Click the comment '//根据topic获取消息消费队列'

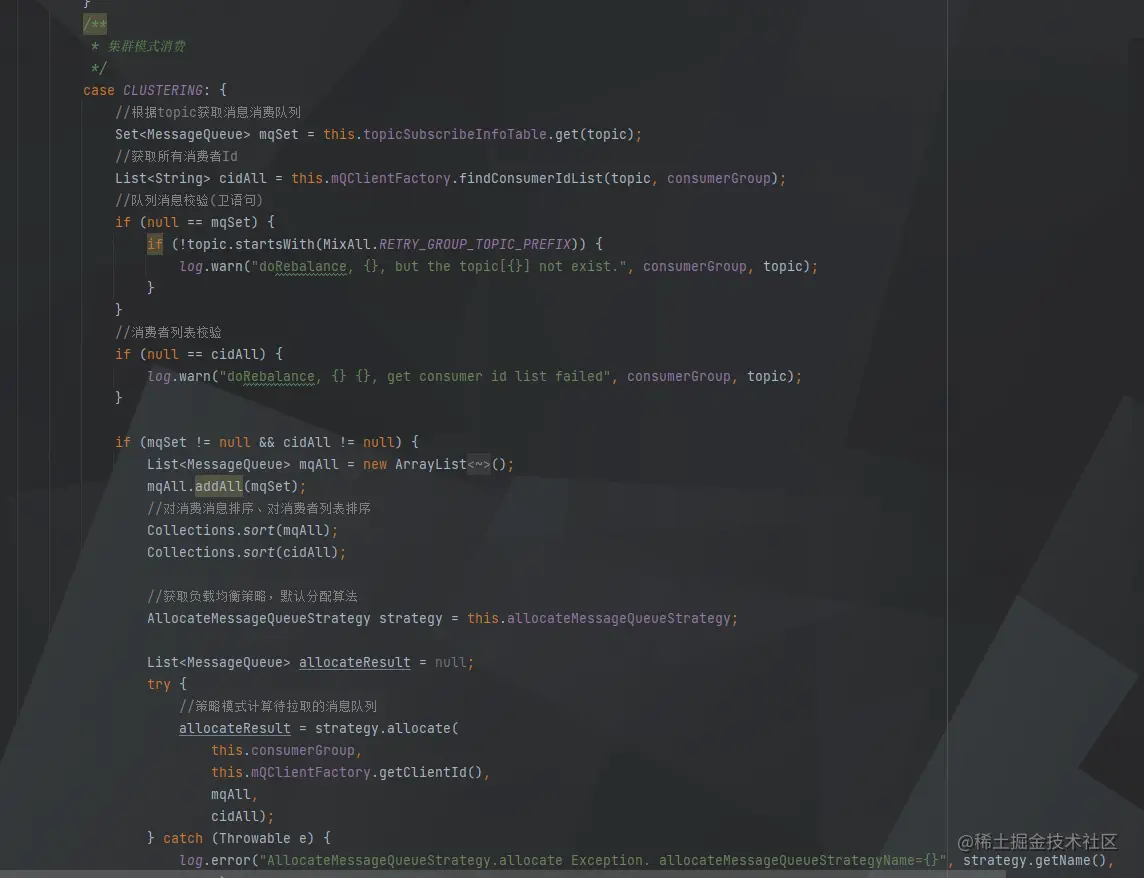coord(208,112)
